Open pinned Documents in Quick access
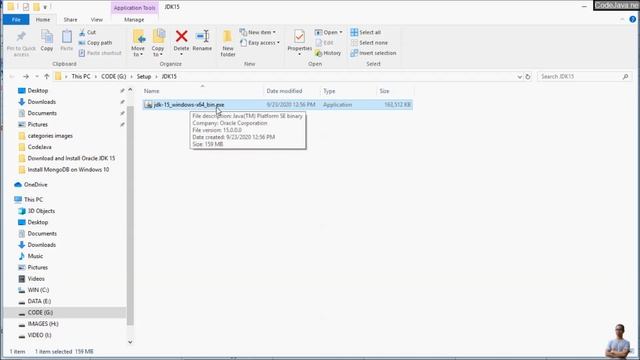The height and width of the screenshot is (360, 640). pyautogui.click(x=42, y=113)
